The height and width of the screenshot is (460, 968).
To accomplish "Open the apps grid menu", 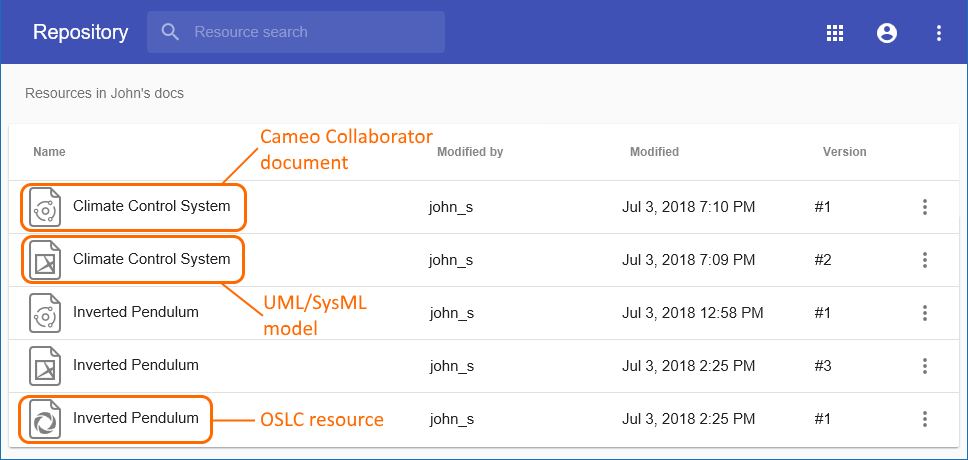I will [x=835, y=33].
